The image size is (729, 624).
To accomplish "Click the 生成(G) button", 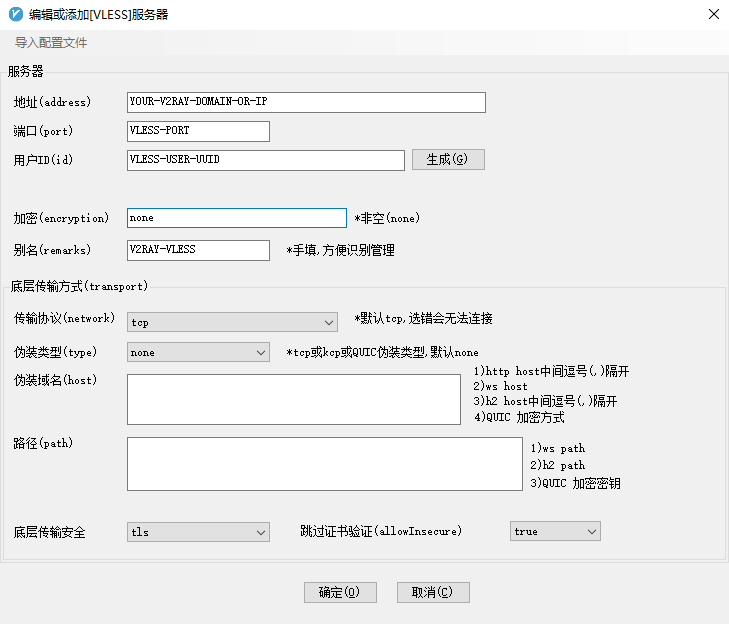I will (x=448, y=159).
